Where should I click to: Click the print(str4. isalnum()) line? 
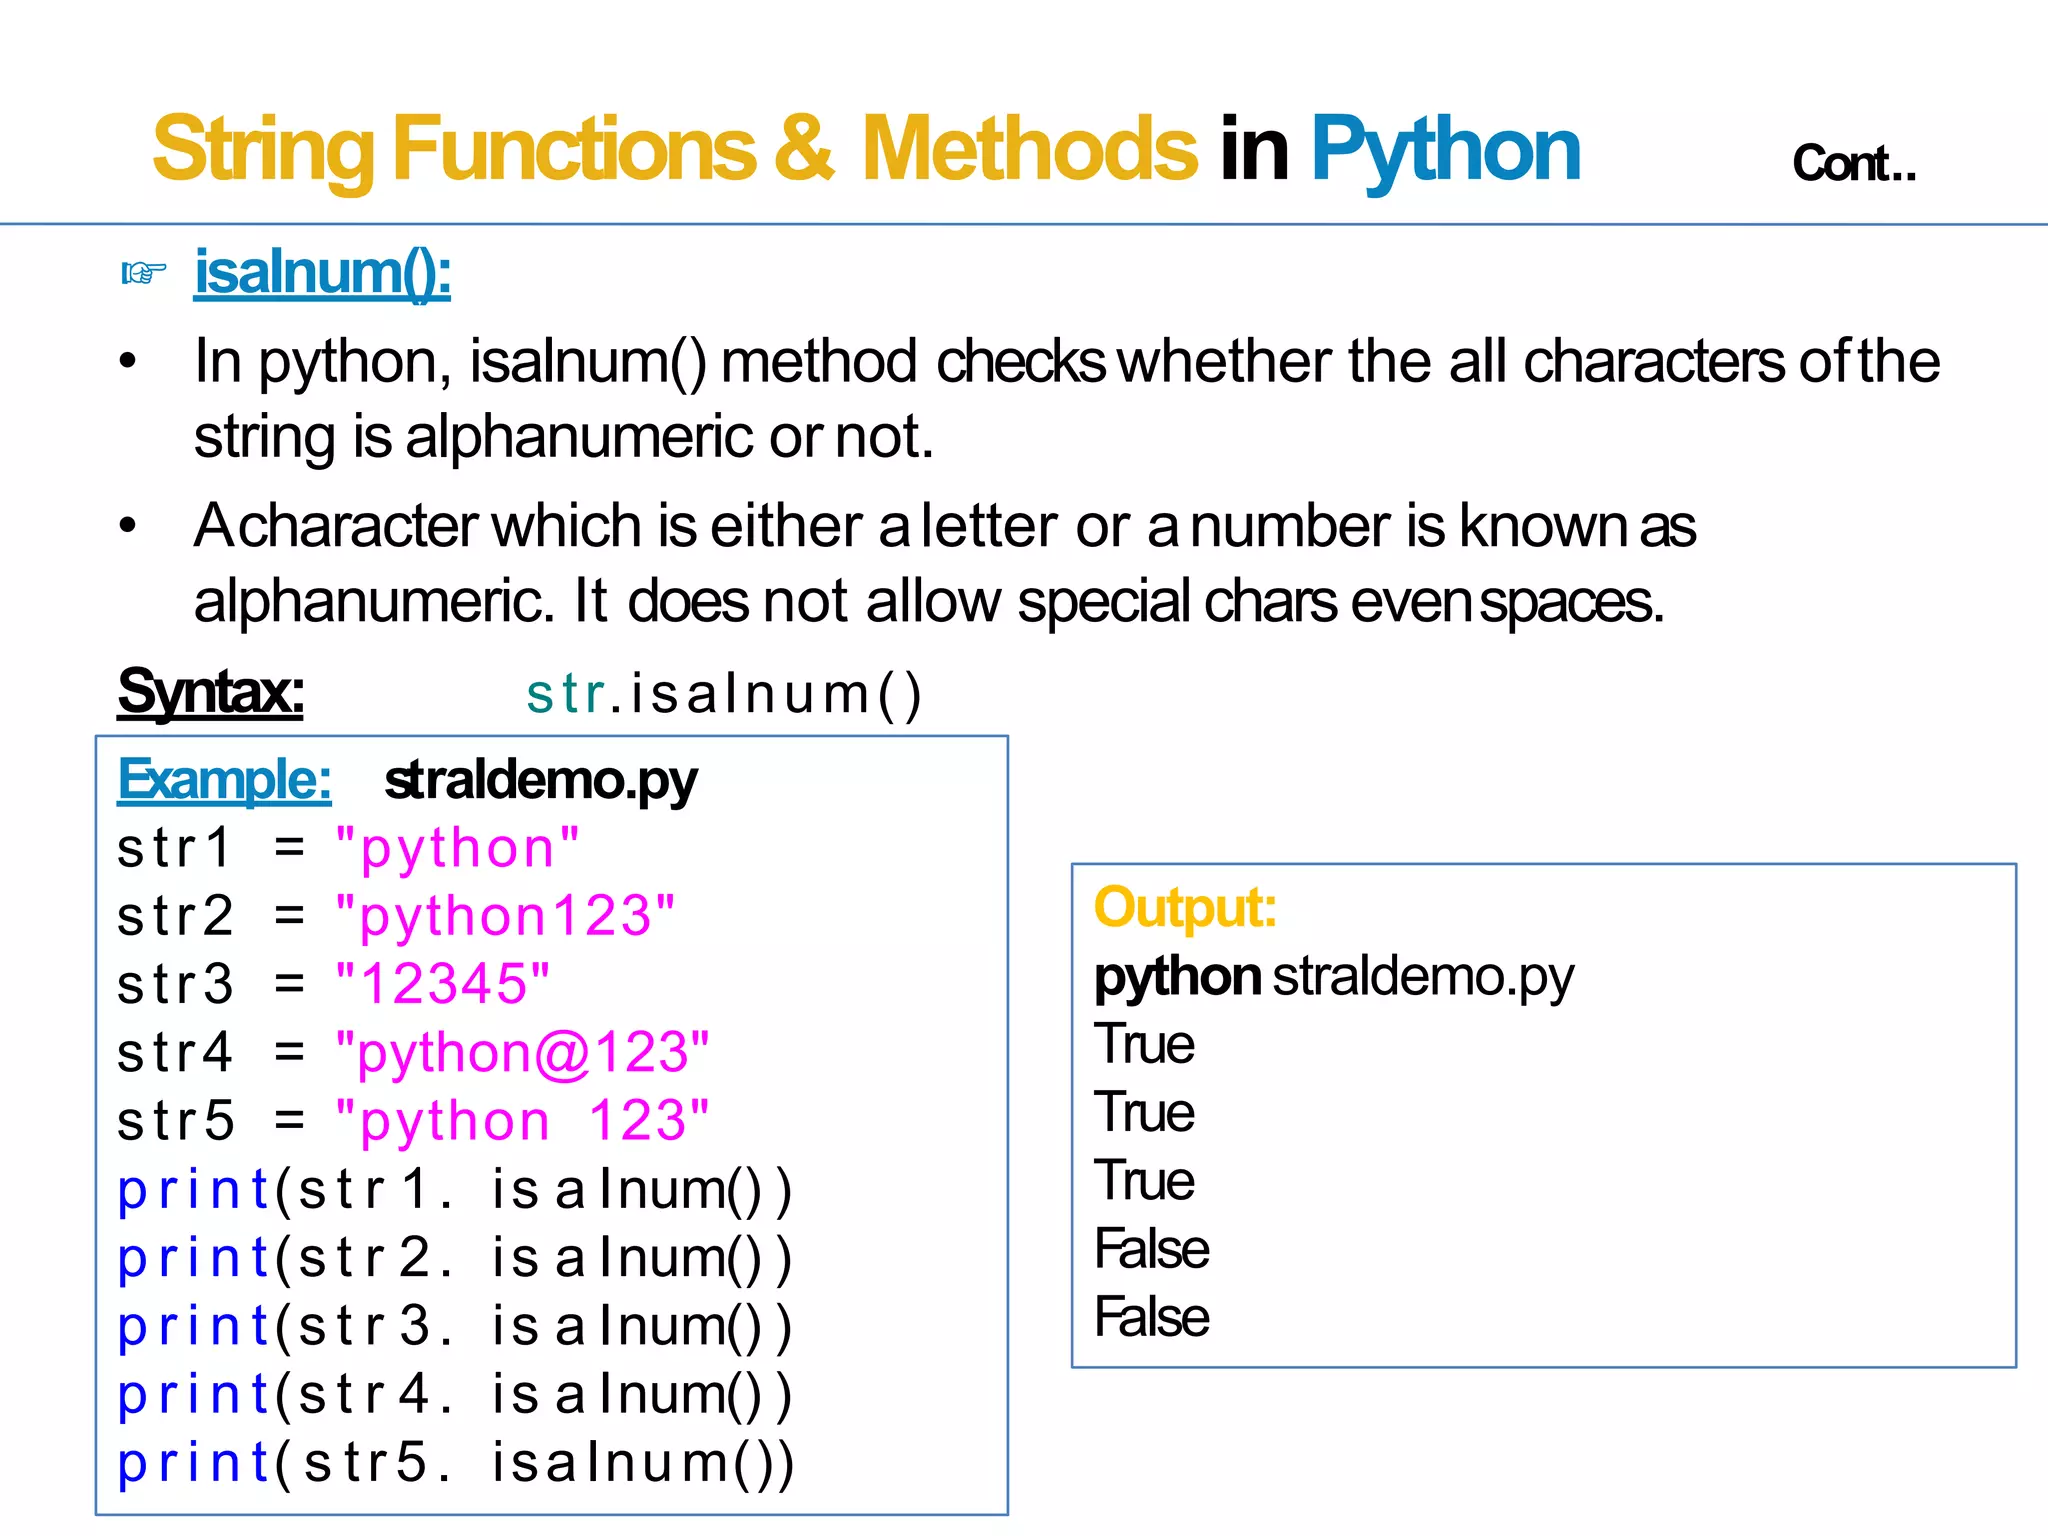pyautogui.click(x=455, y=1395)
